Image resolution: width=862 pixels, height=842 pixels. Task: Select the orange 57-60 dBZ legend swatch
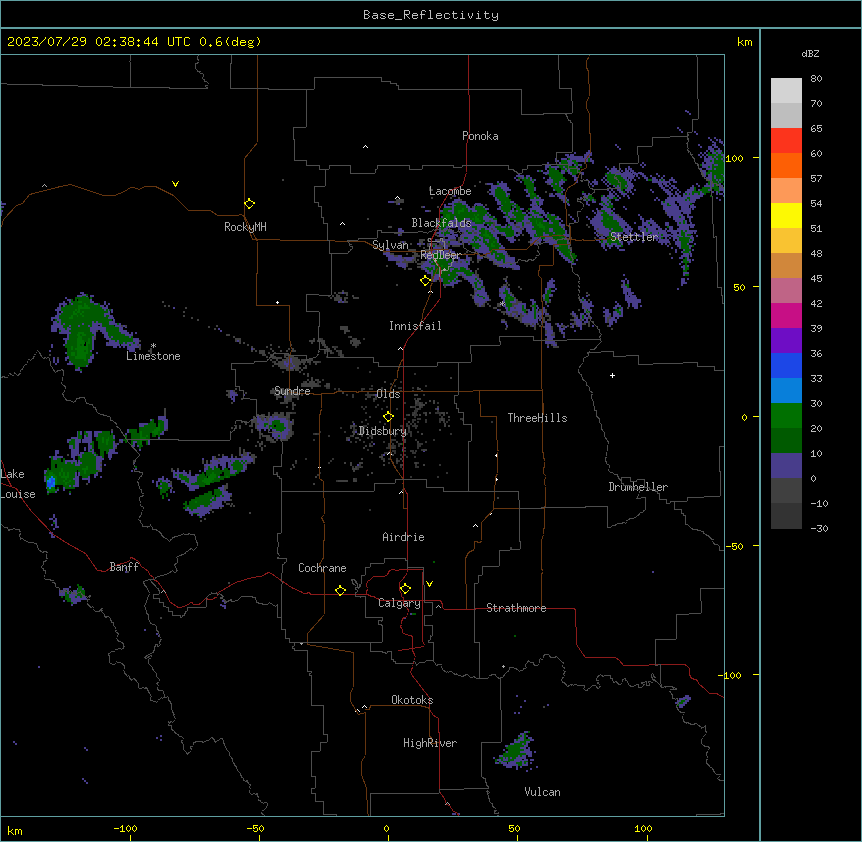tap(786, 166)
